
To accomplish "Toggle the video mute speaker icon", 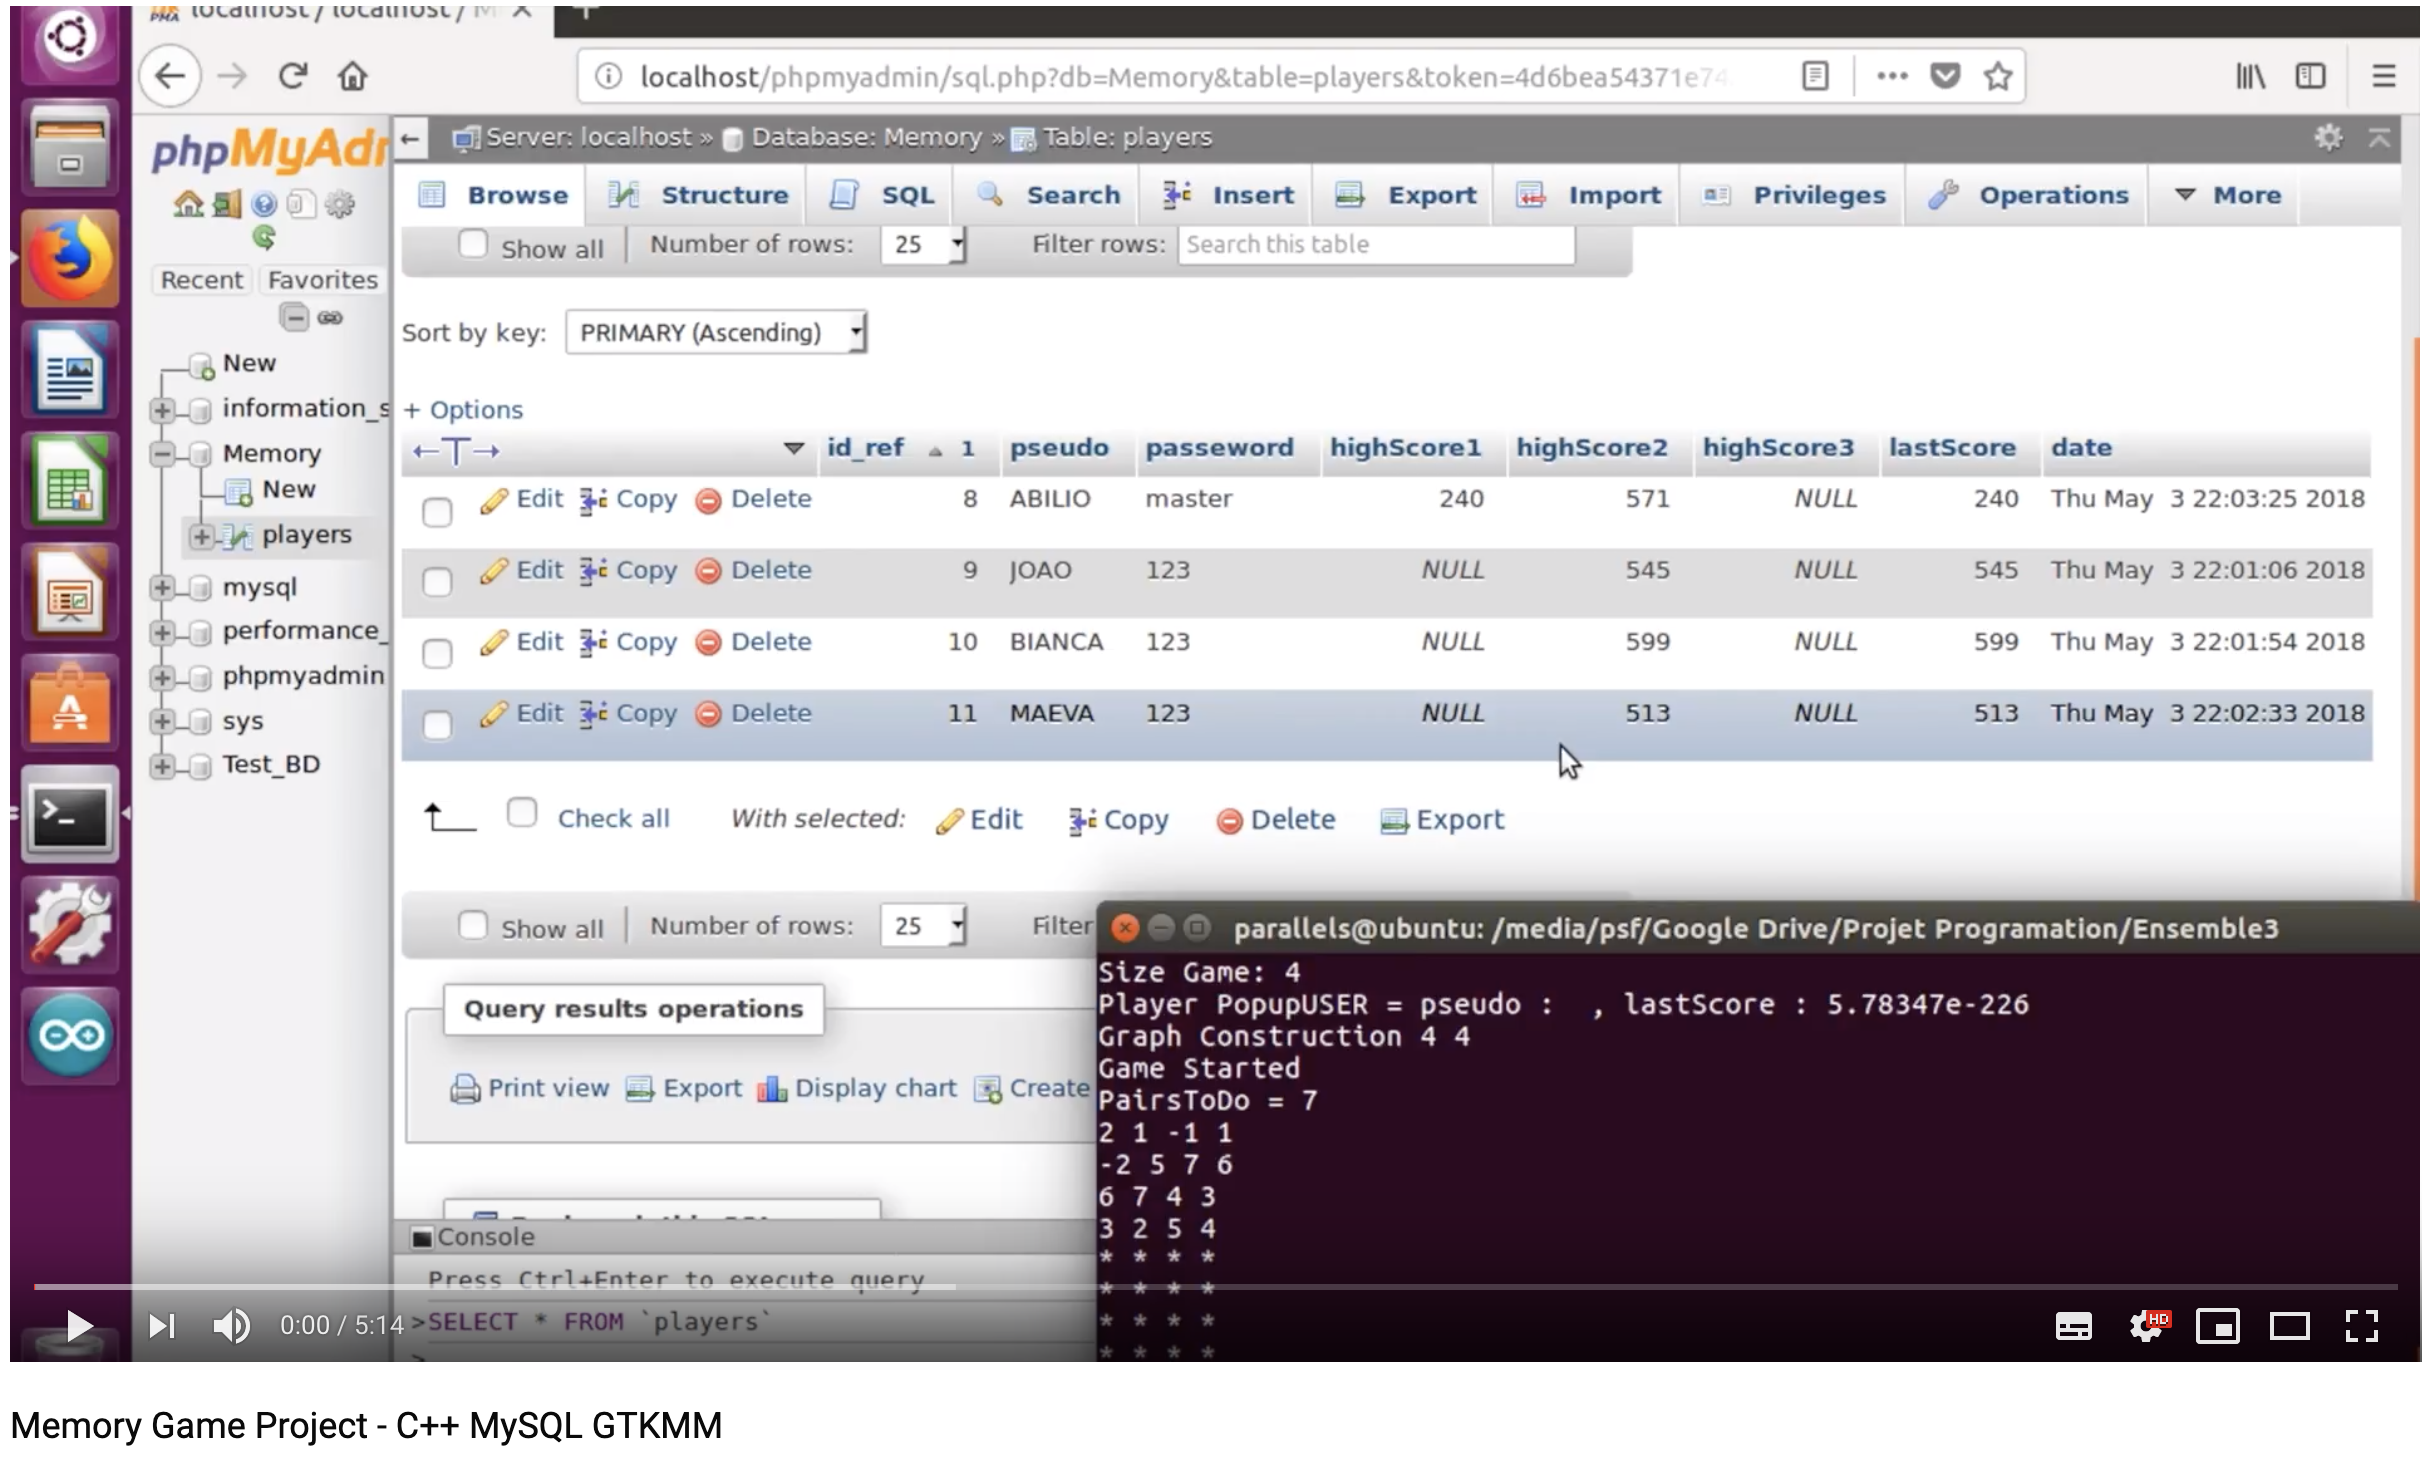I will pos(232,1326).
